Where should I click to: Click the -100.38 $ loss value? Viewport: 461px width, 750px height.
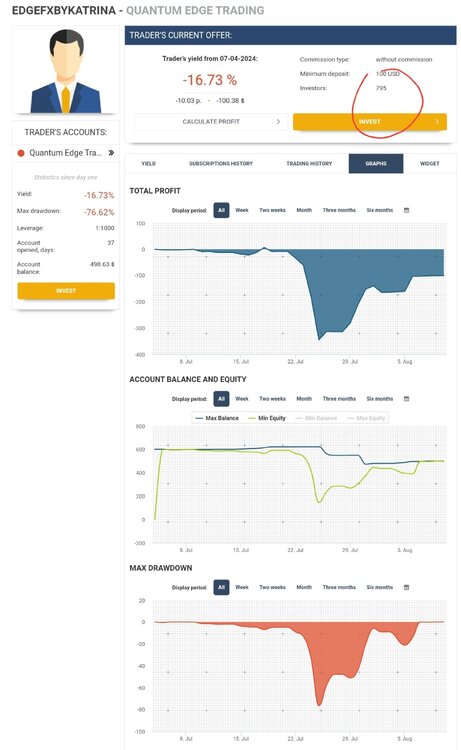click(230, 101)
